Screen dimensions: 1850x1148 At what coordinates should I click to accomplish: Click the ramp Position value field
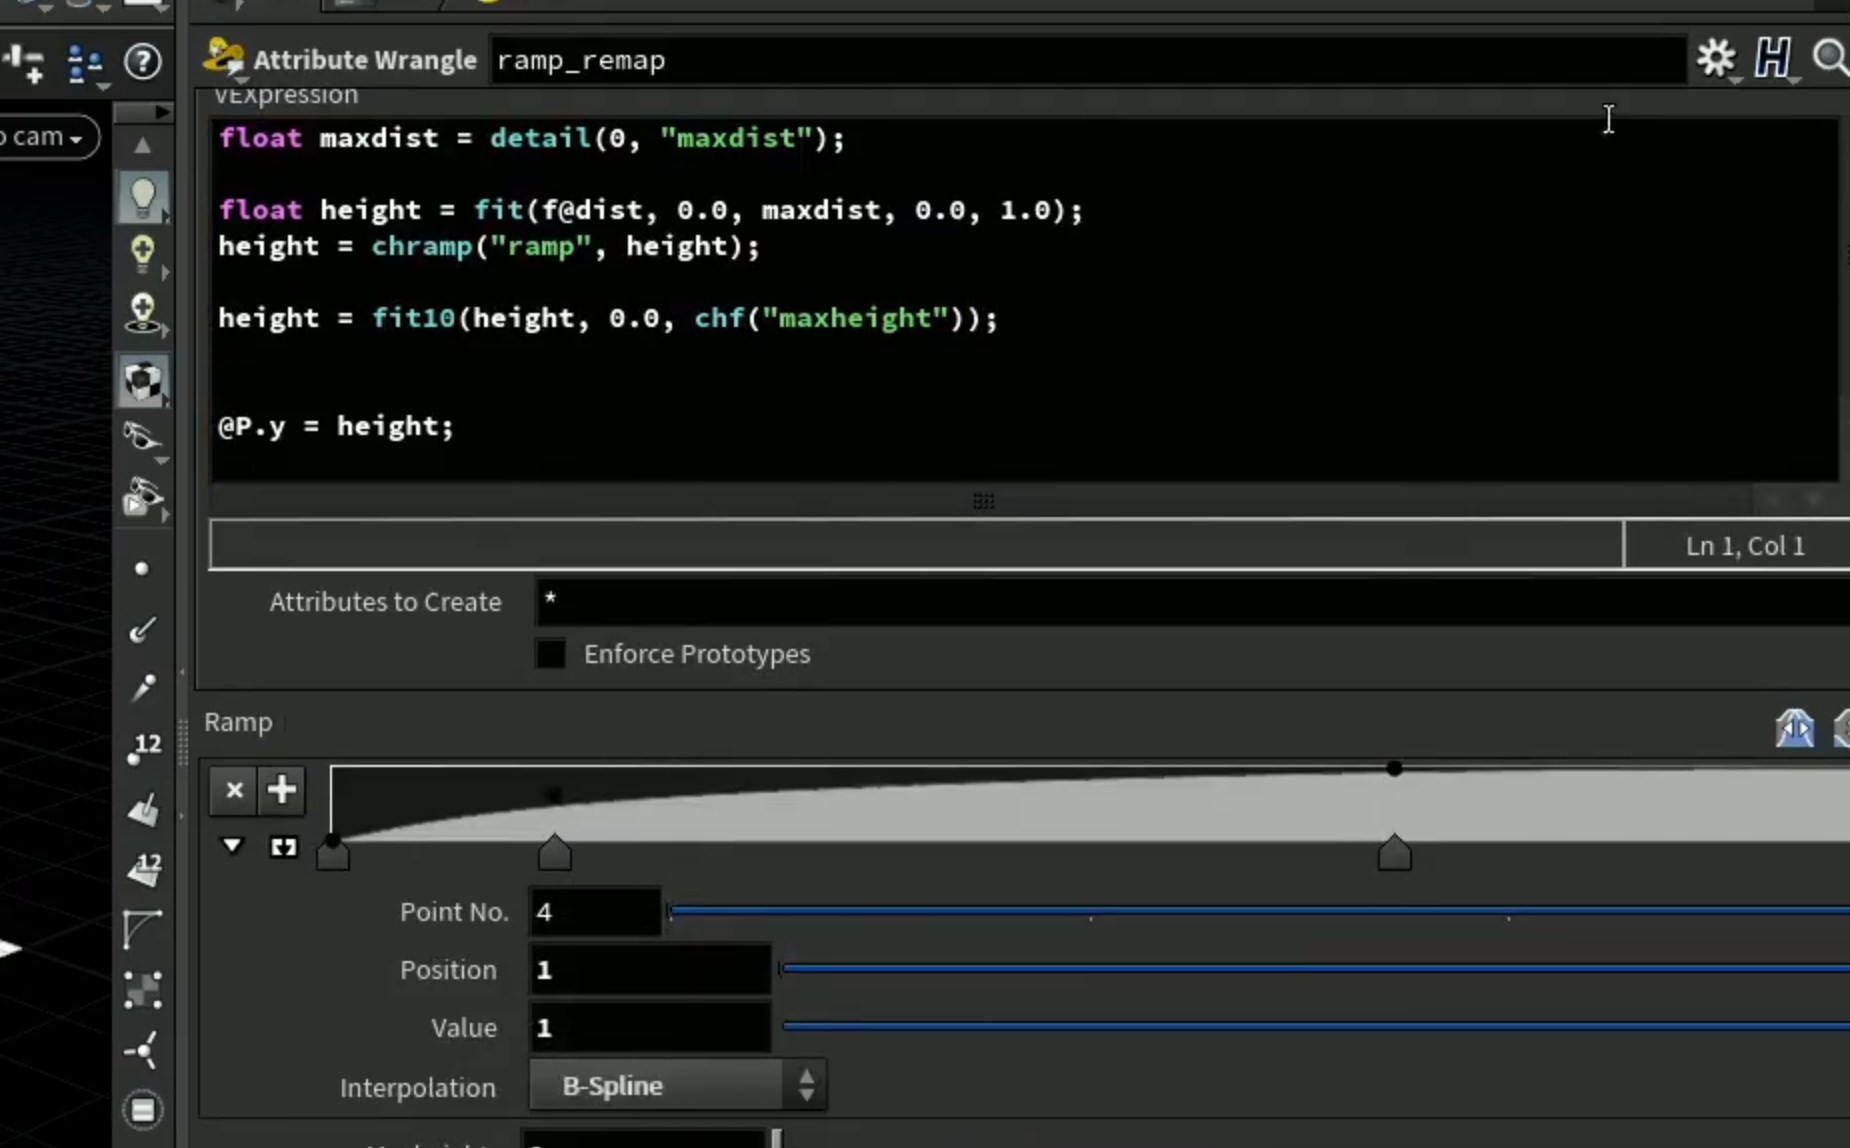[x=649, y=970]
